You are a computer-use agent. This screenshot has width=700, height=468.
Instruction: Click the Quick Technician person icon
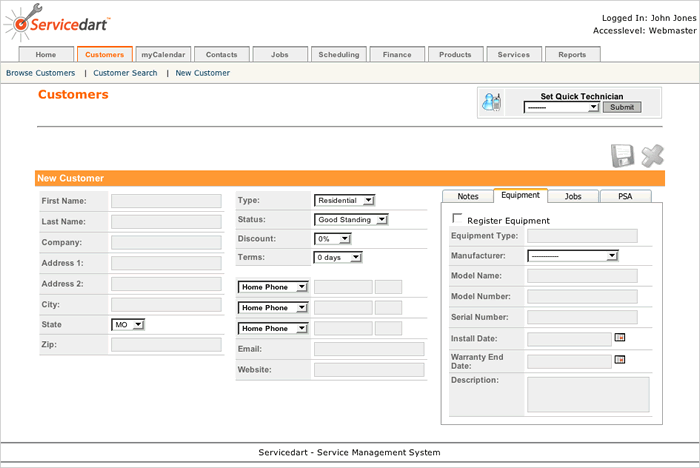pyautogui.click(x=491, y=102)
